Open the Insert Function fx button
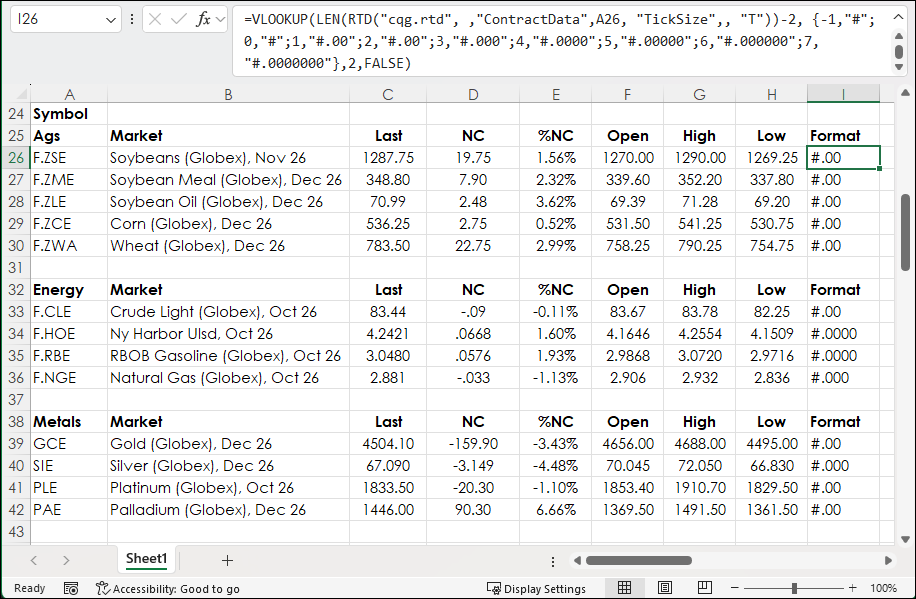The image size is (916, 599). coord(203,20)
